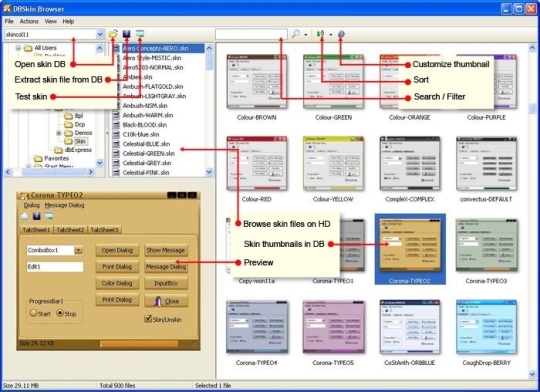Click the Sort icon in toolbar
540x392 pixels.
[x=320, y=34]
